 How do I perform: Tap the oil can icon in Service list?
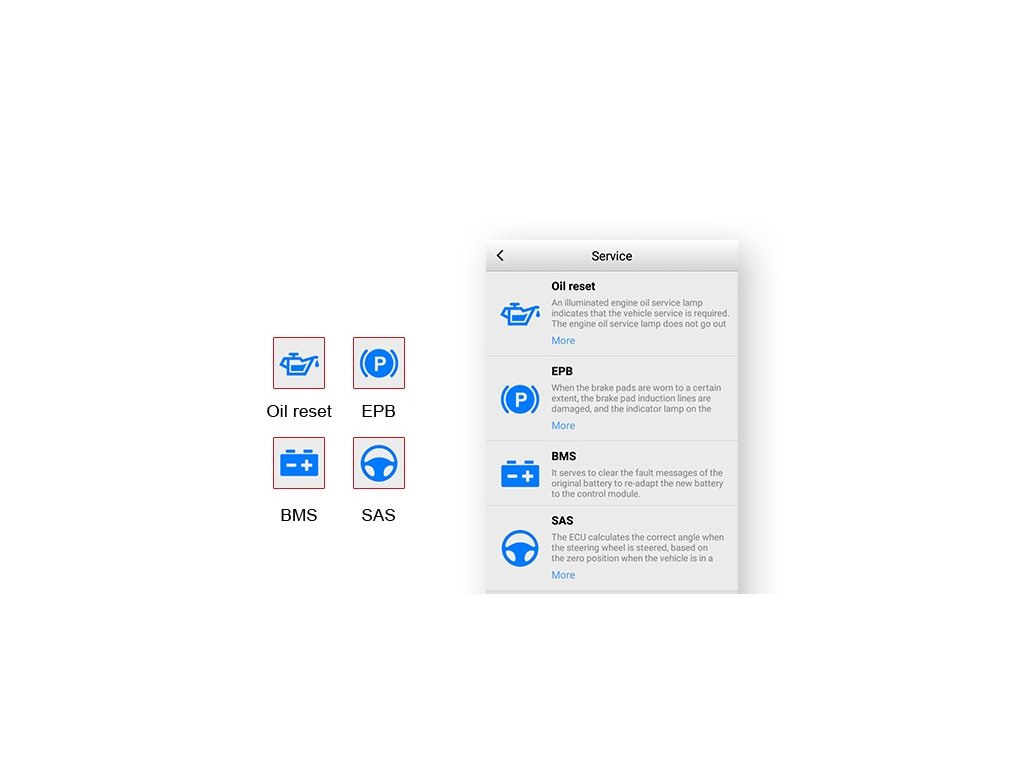pos(520,314)
